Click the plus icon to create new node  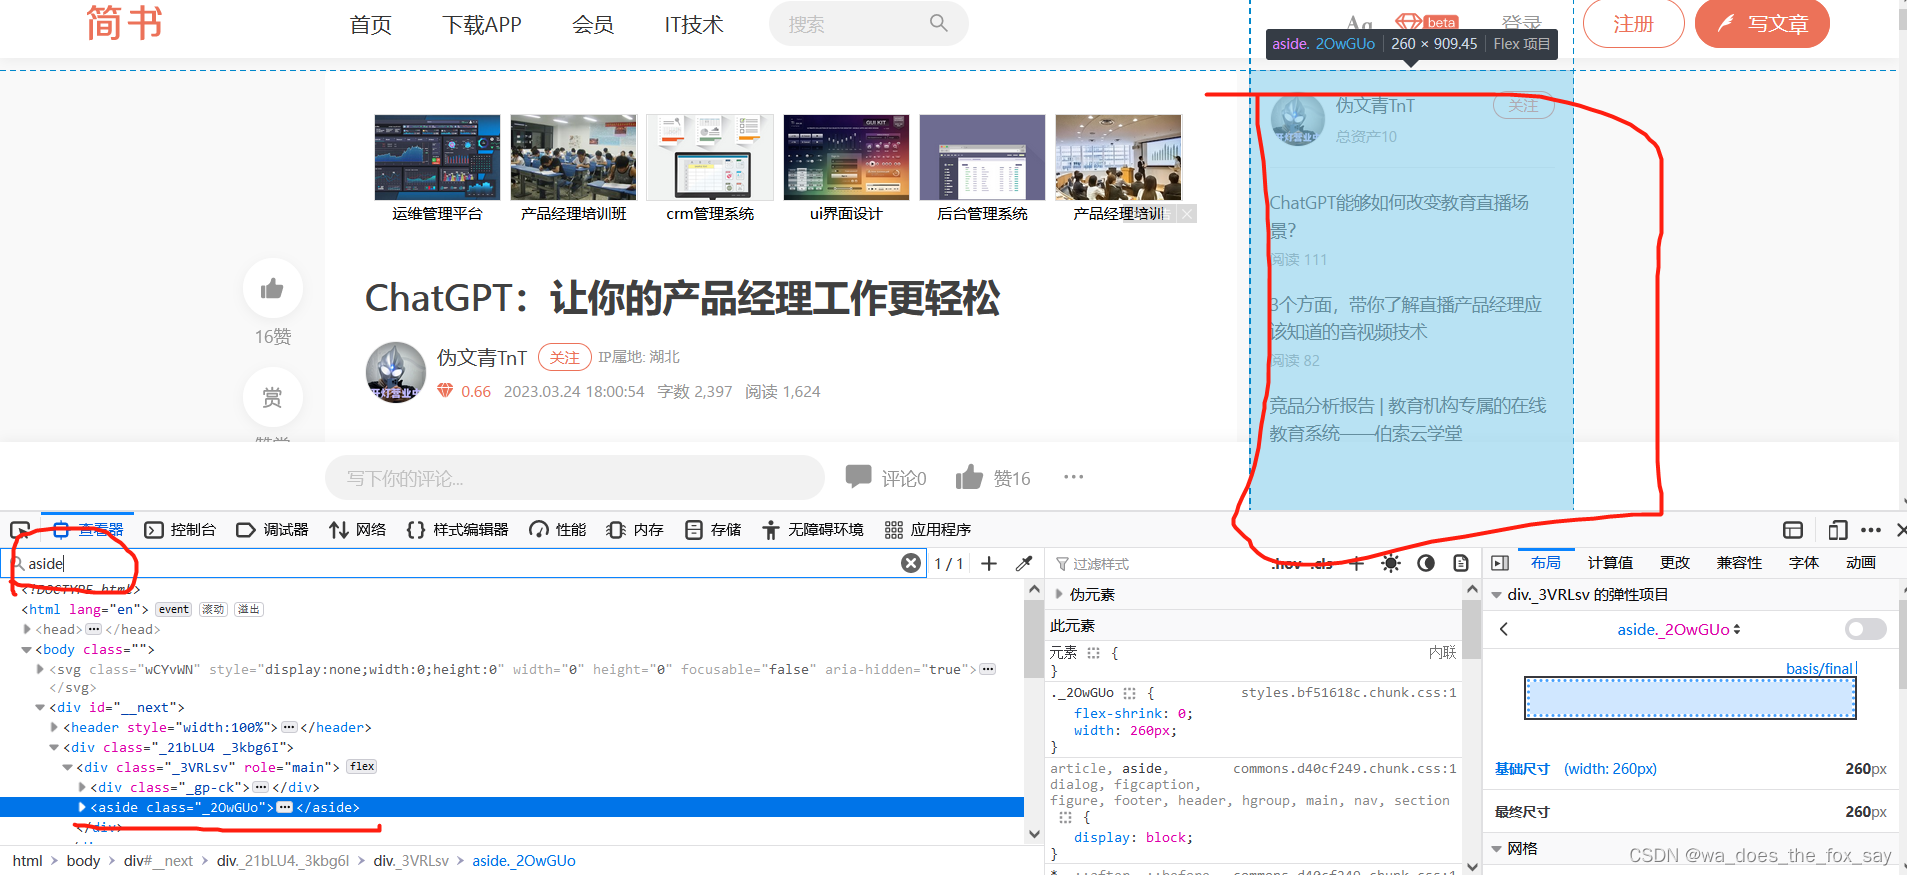989,563
